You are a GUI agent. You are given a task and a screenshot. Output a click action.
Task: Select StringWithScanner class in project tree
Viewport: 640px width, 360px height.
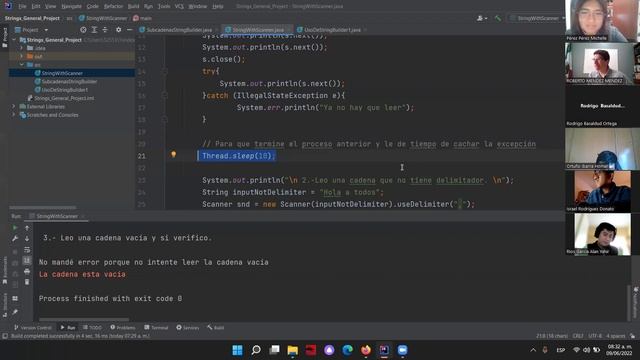62,73
